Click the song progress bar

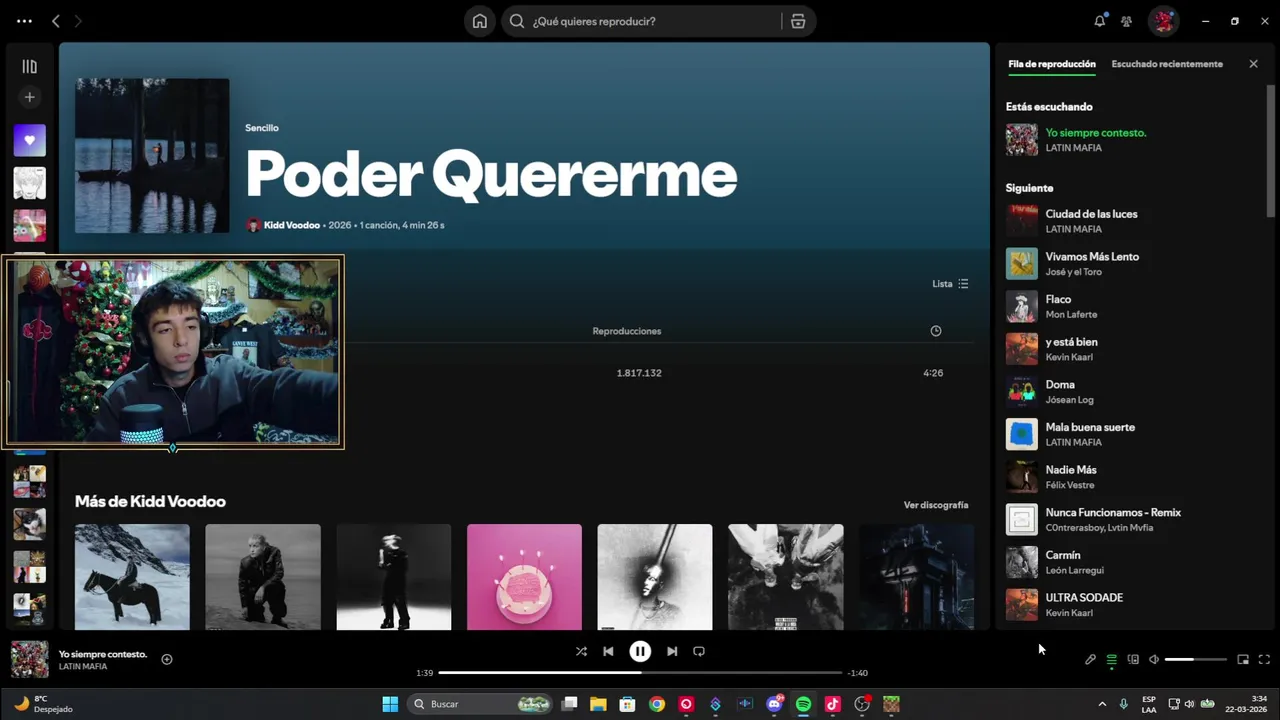[640, 673]
